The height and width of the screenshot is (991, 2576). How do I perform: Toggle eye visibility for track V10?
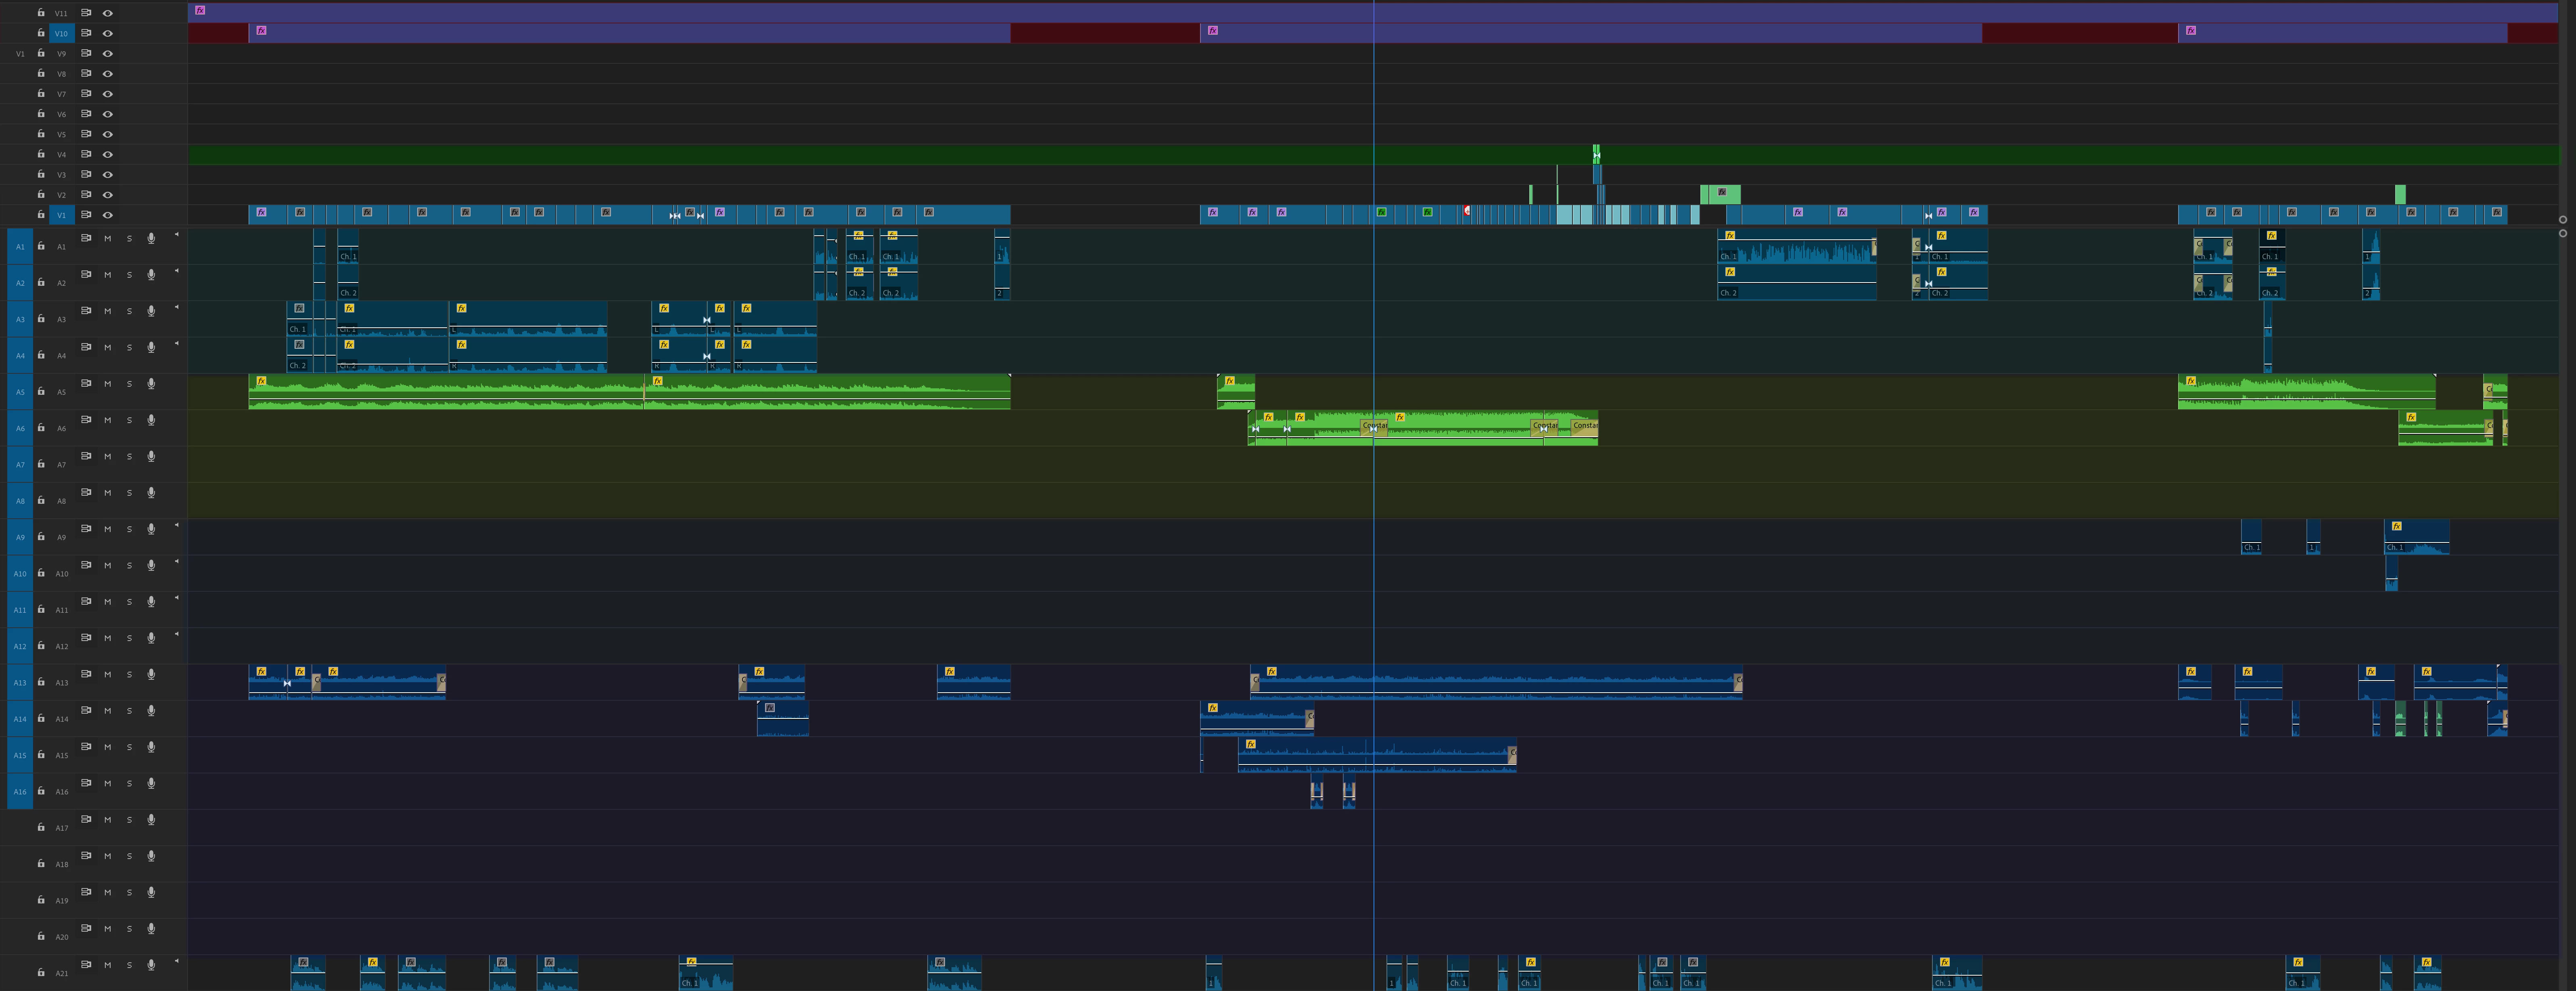tap(108, 33)
